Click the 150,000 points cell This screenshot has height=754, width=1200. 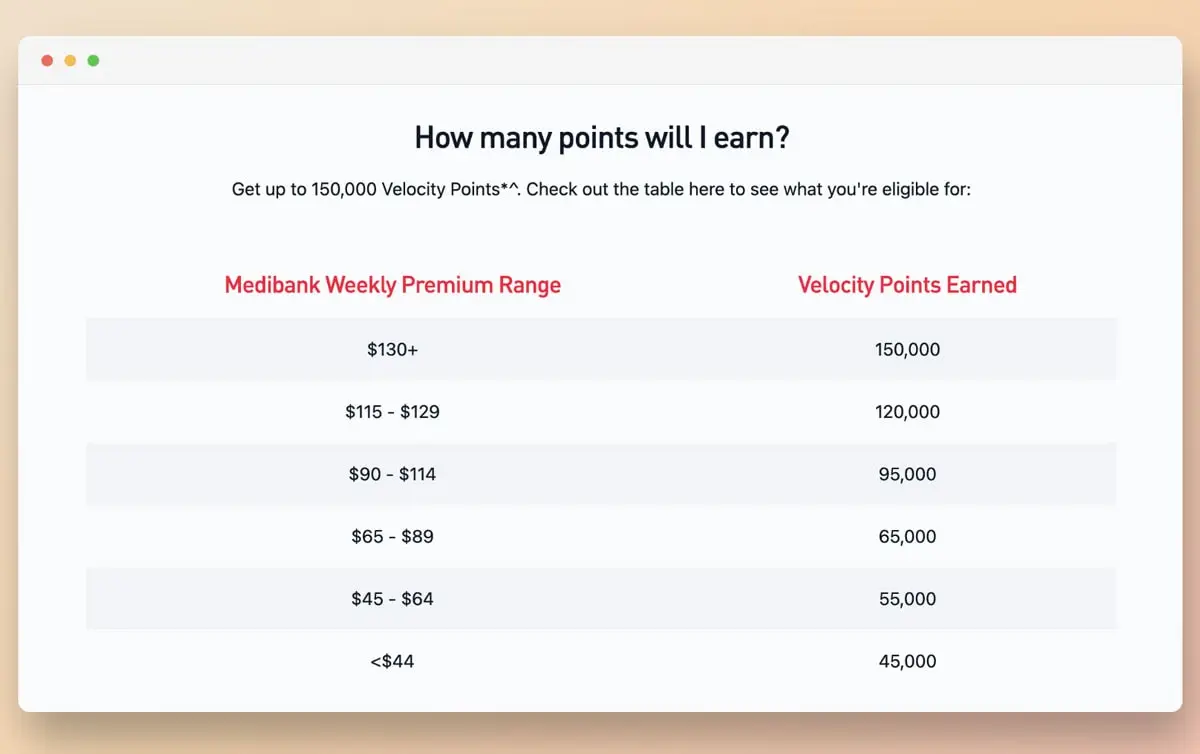pyautogui.click(x=907, y=350)
